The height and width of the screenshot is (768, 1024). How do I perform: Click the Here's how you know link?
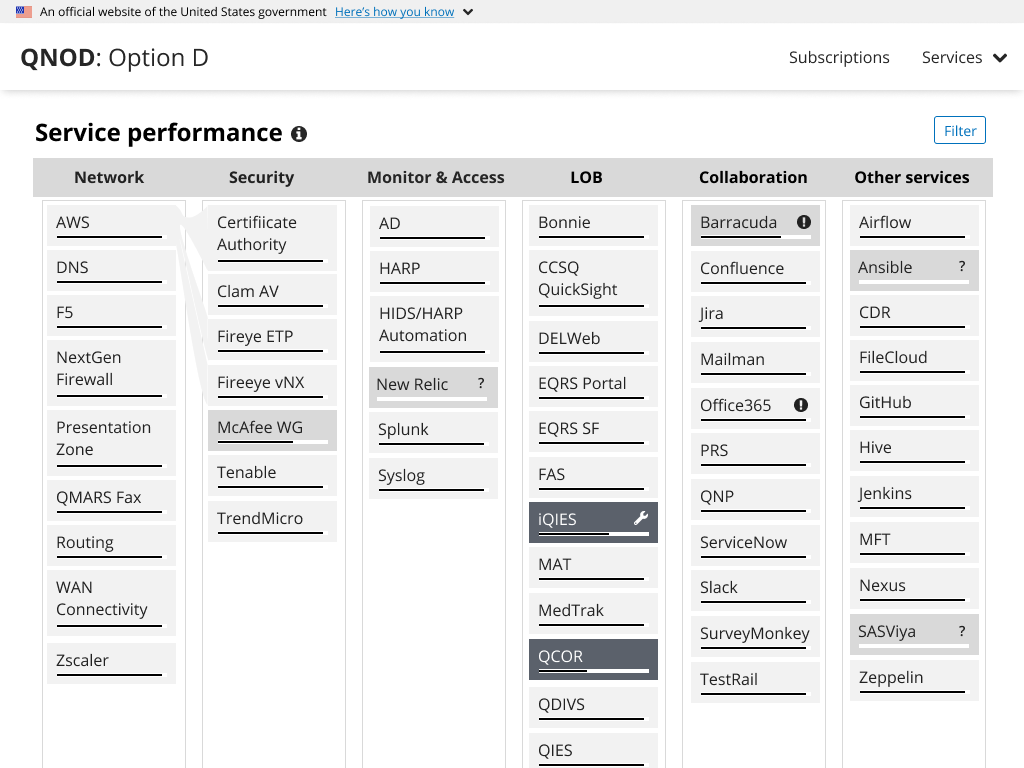pos(394,12)
